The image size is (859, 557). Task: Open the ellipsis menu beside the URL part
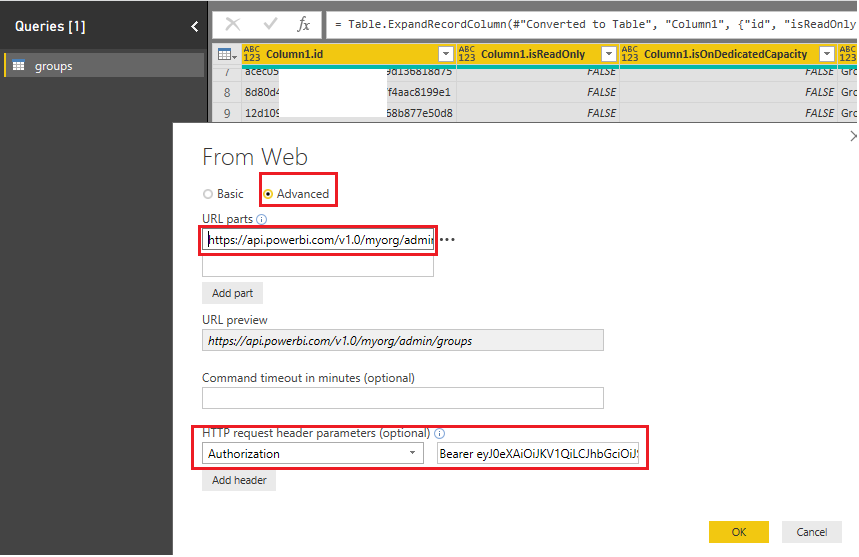click(447, 239)
